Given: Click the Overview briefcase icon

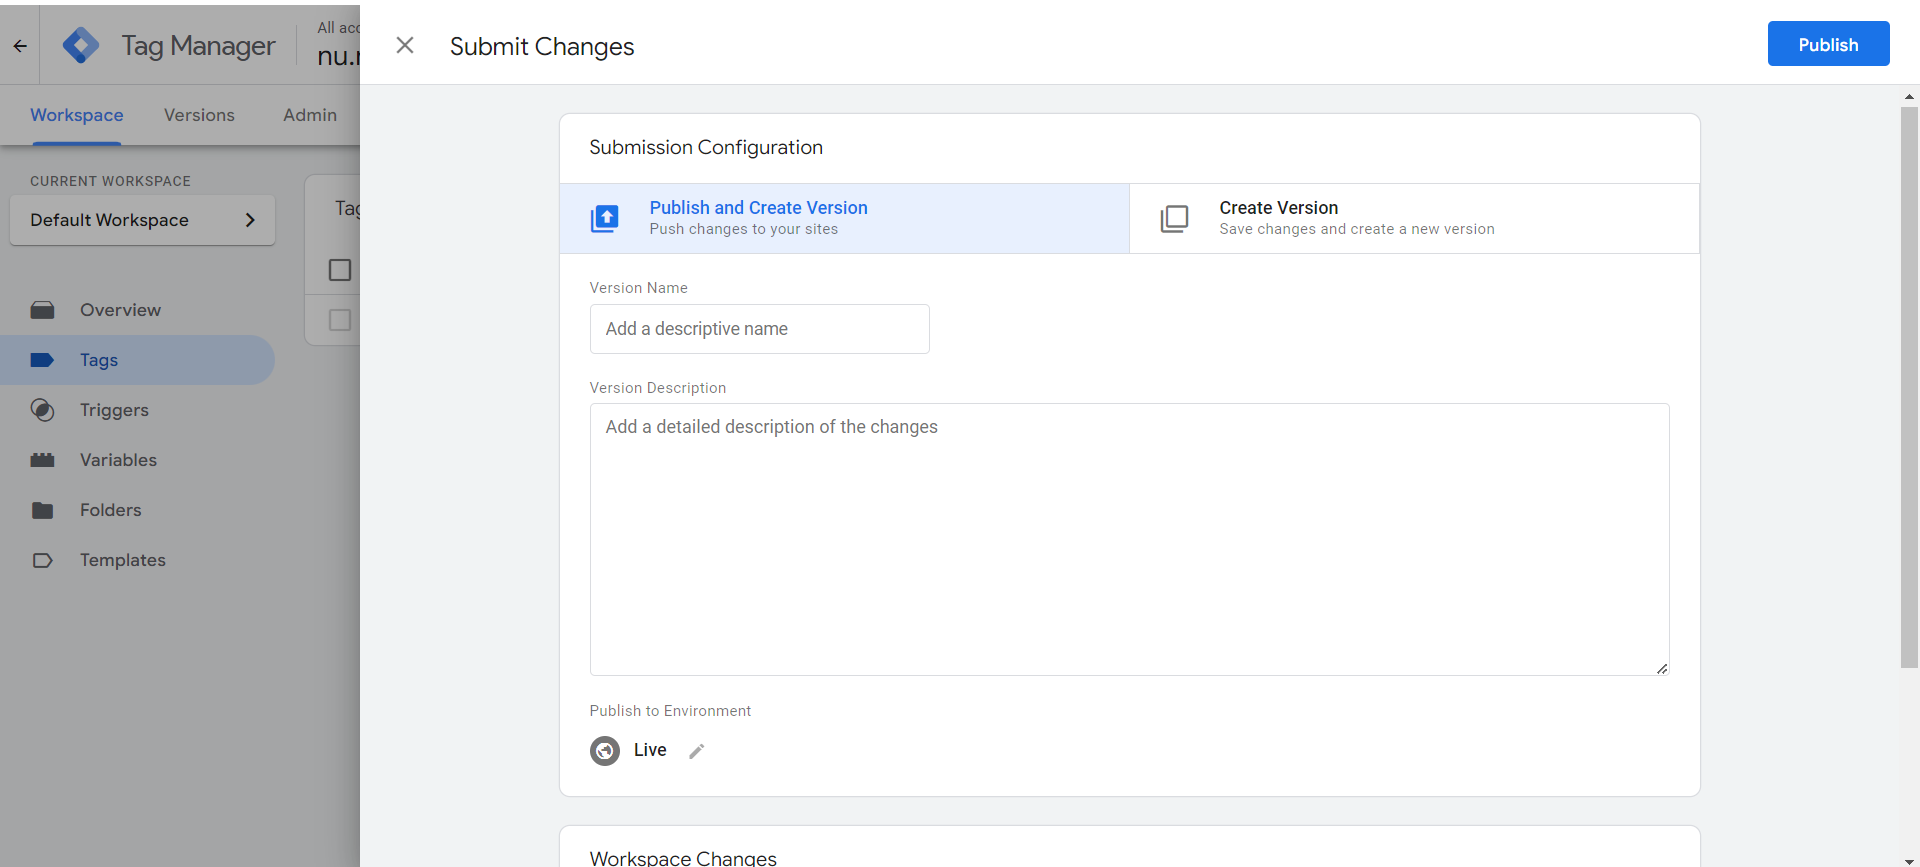Looking at the screenshot, I should pos(42,310).
